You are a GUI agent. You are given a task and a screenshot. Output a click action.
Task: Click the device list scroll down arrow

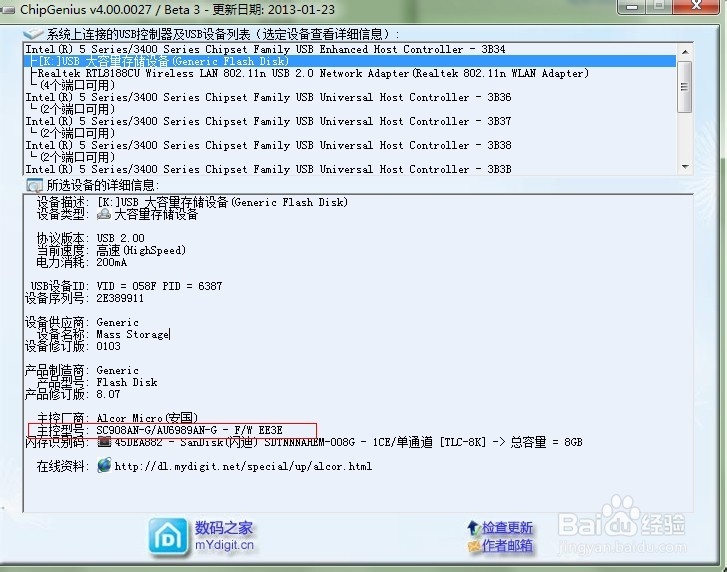click(x=685, y=167)
